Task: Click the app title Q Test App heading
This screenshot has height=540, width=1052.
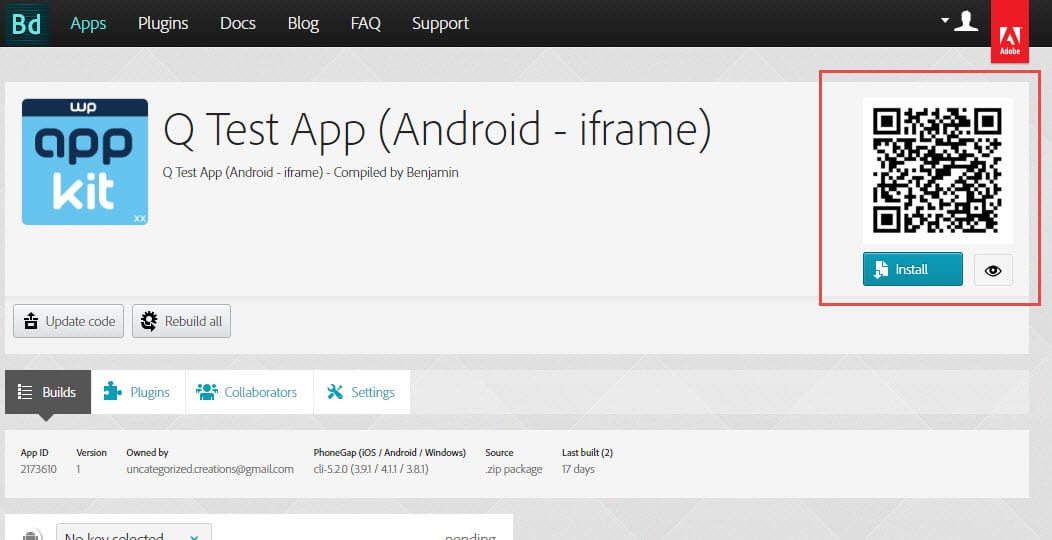Action: (437, 130)
